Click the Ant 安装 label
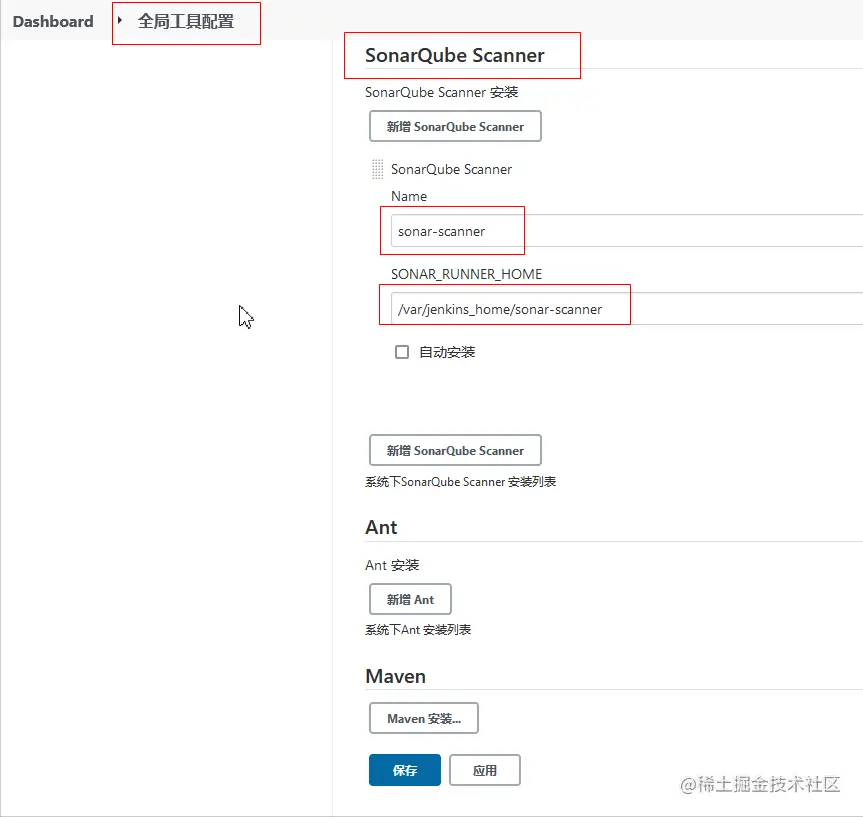The image size is (863, 817). (x=392, y=565)
